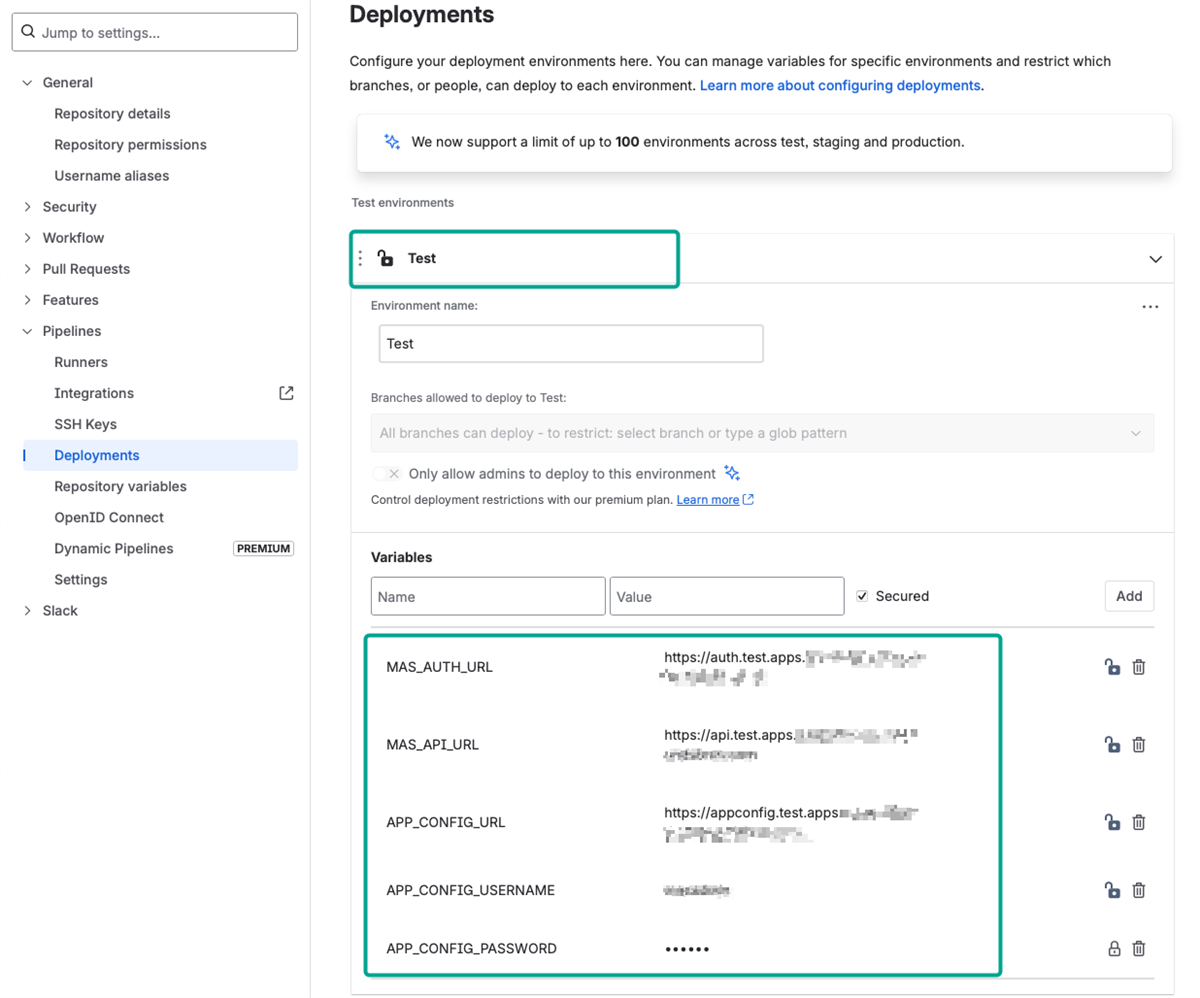The height and width of the screenshot is (998, 1200).
Task: Open Learn more about configuring deployments link
Action: coord(840,86)
